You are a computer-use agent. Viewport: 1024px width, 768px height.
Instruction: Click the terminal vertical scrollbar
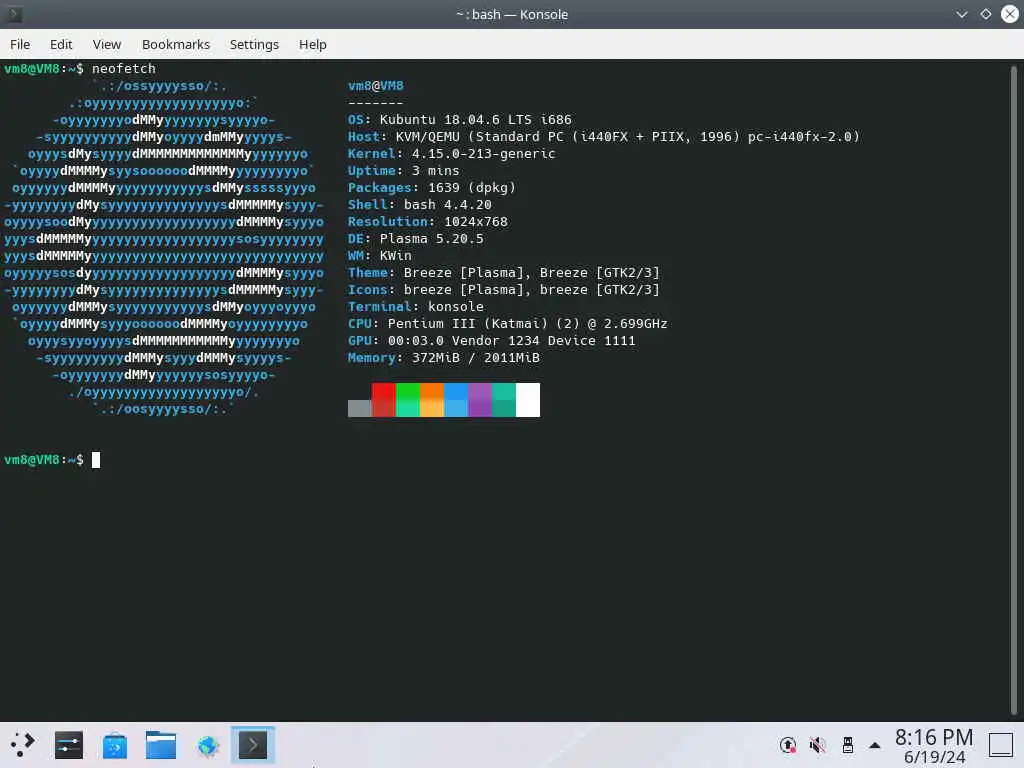tap(1013, 389)
